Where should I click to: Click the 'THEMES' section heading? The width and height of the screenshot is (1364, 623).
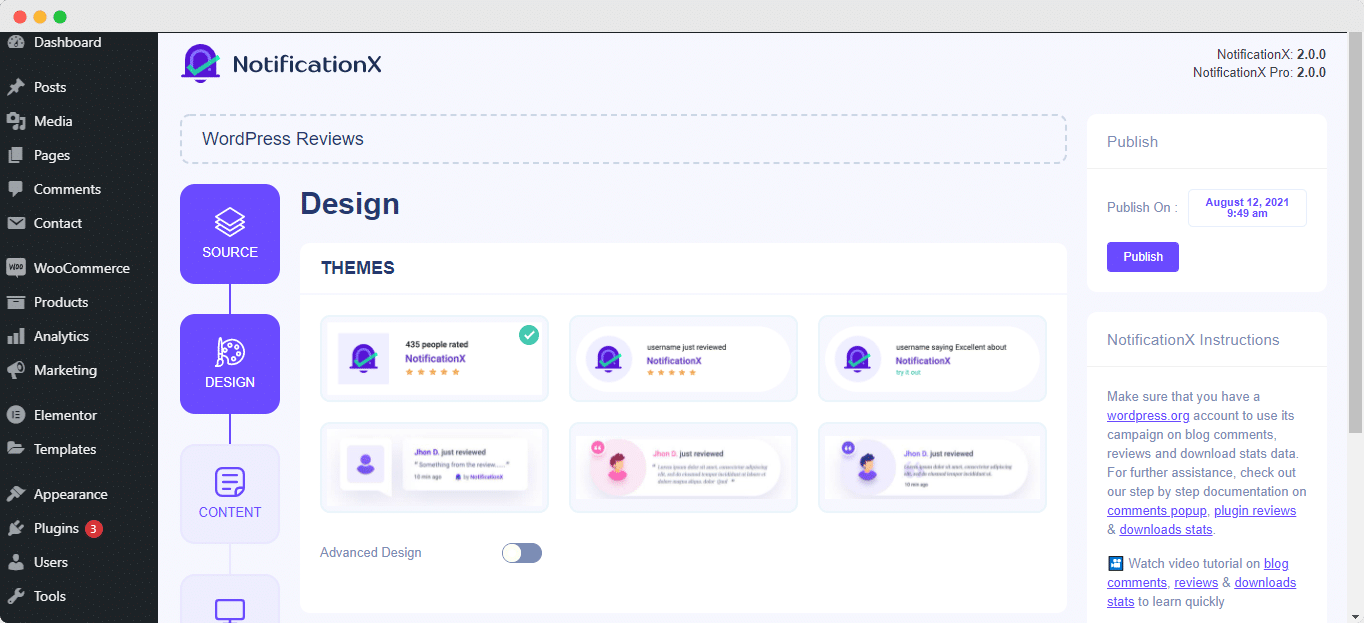[x=358, y=268]
